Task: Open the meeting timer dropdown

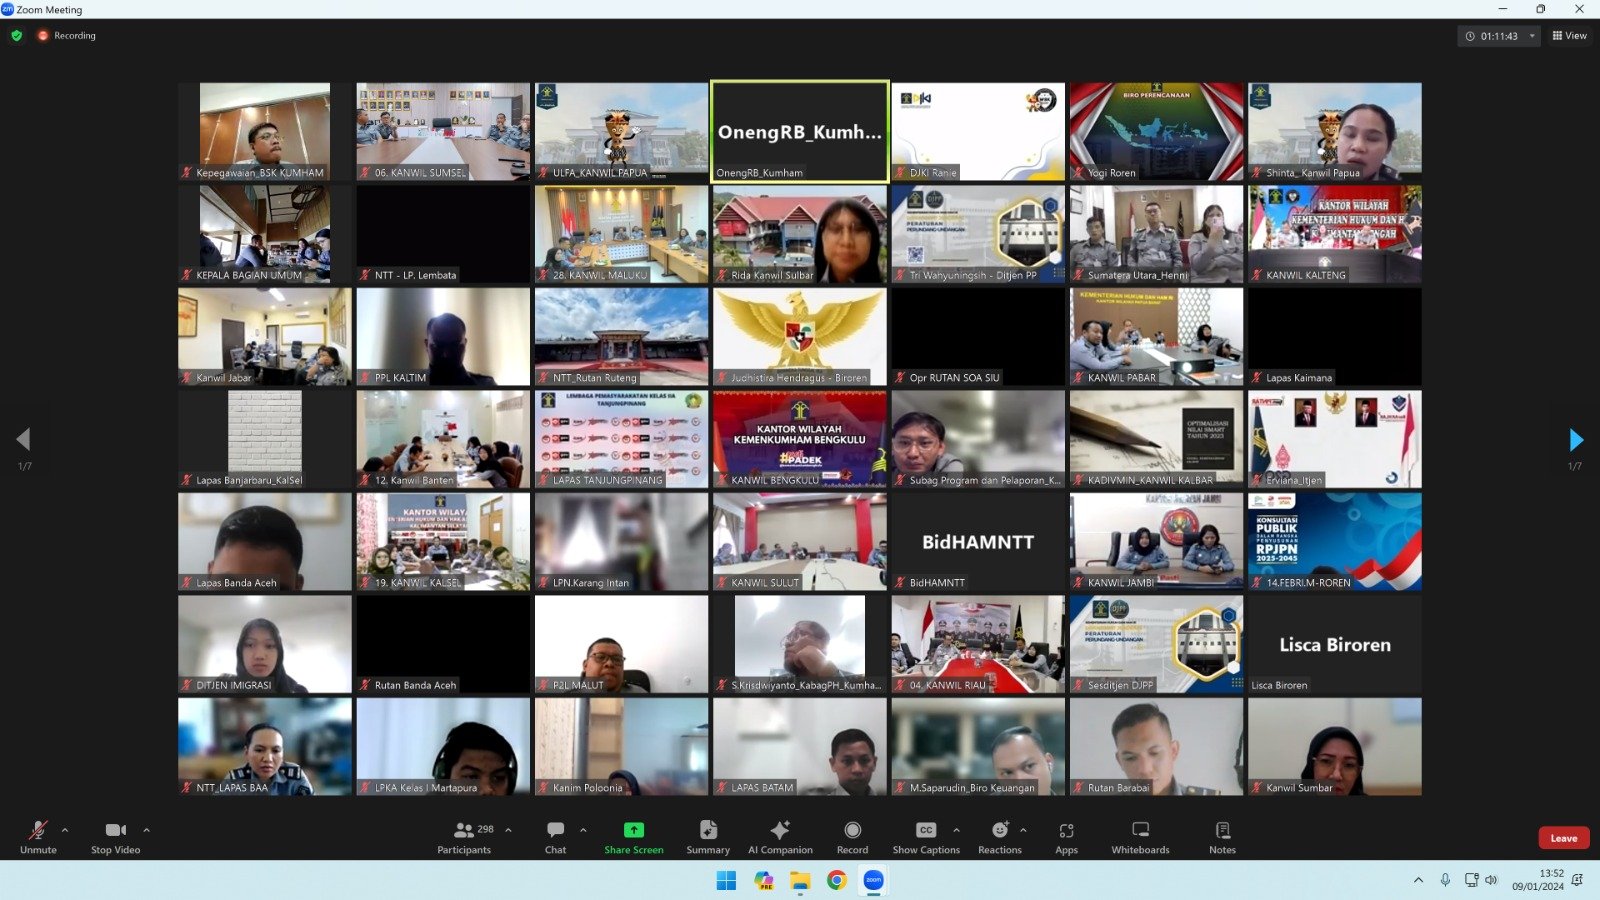Action: (1532, 36)
